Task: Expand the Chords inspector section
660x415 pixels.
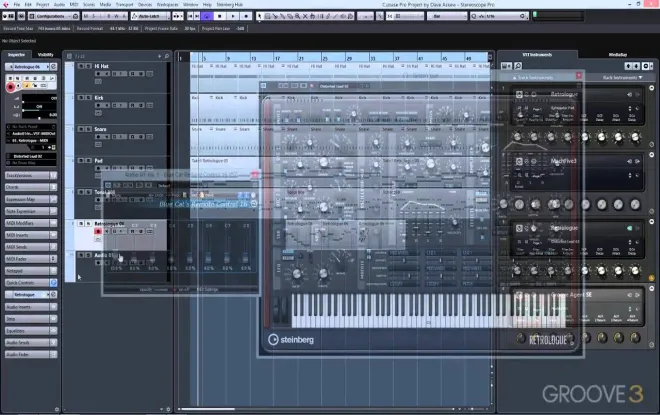Action: pos(30,187)
